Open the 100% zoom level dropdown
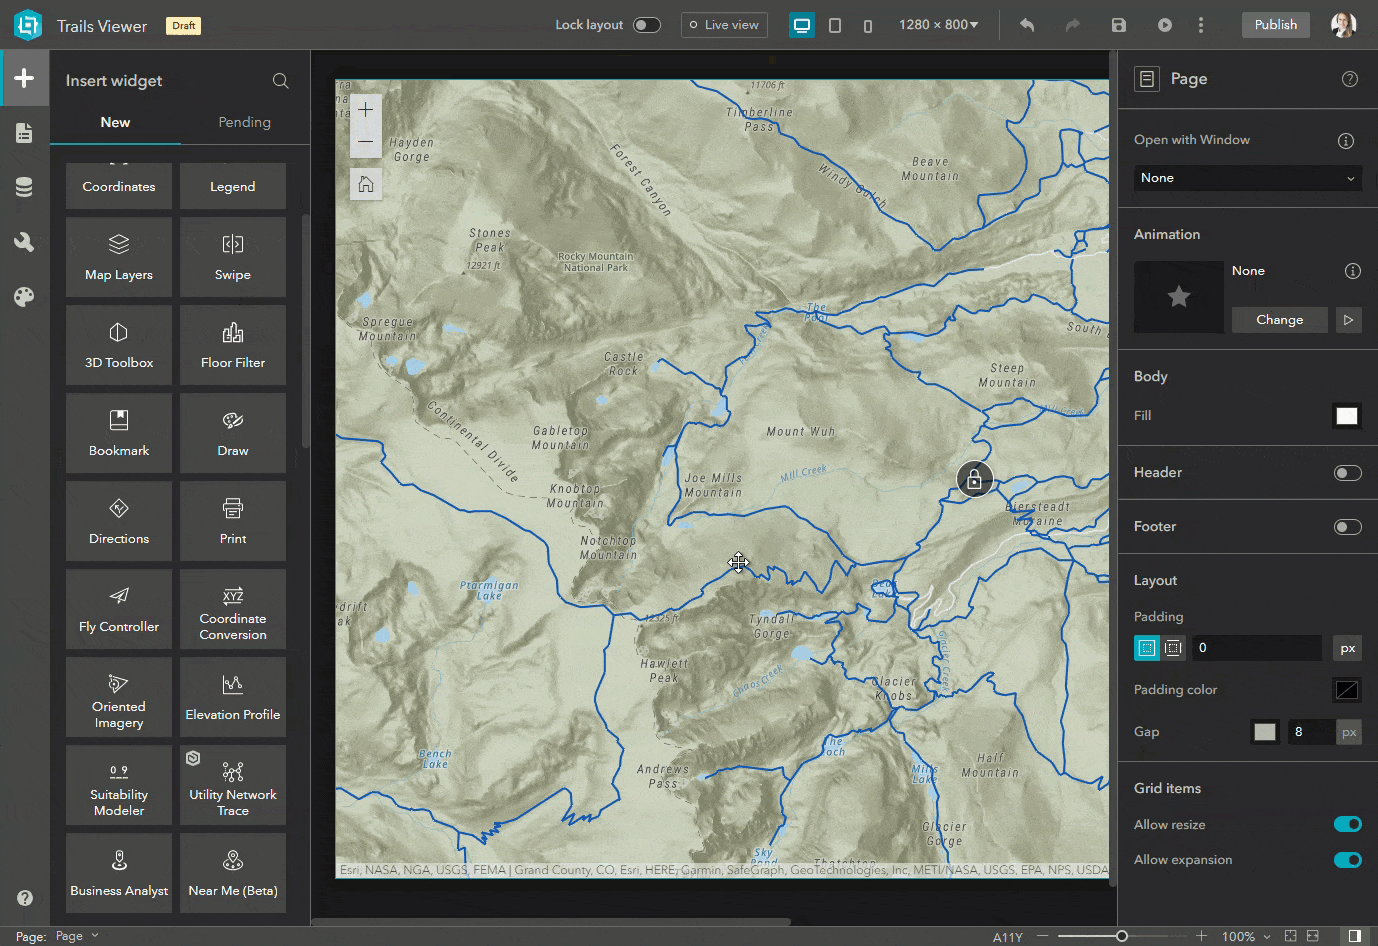Screen dimensions: 1378x946 1245,937
